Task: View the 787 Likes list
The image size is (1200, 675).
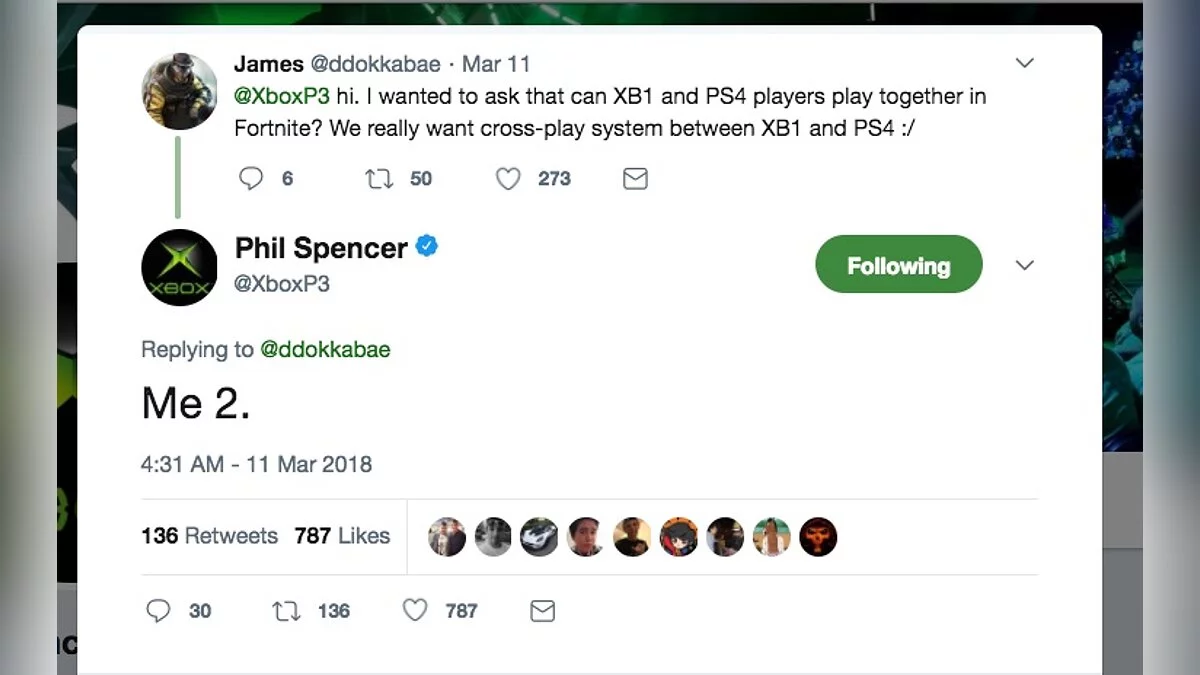Action: point(342,536)
